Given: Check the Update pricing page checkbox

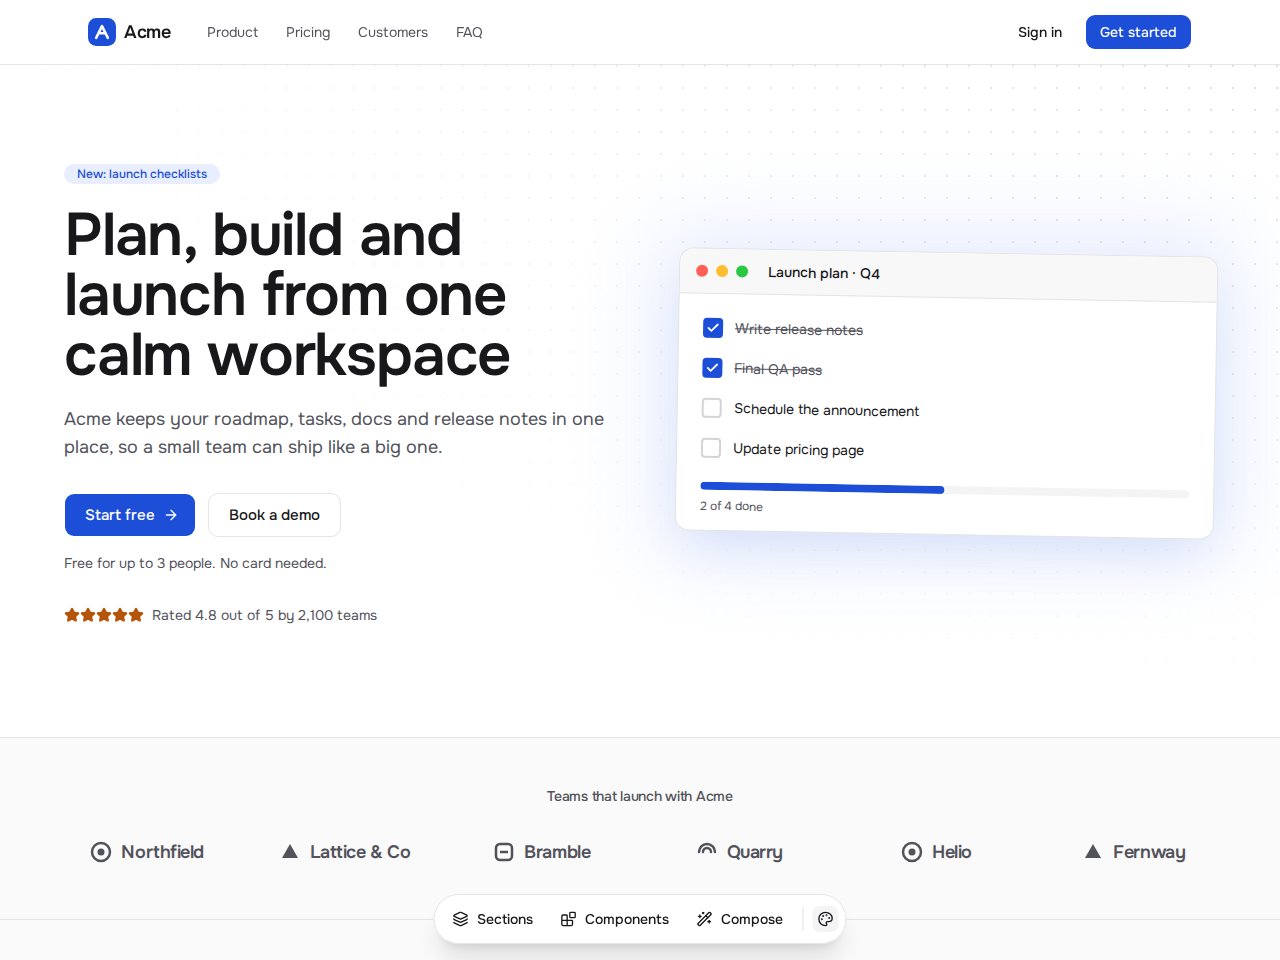Looking at the screenshot, I should point(711,448).
